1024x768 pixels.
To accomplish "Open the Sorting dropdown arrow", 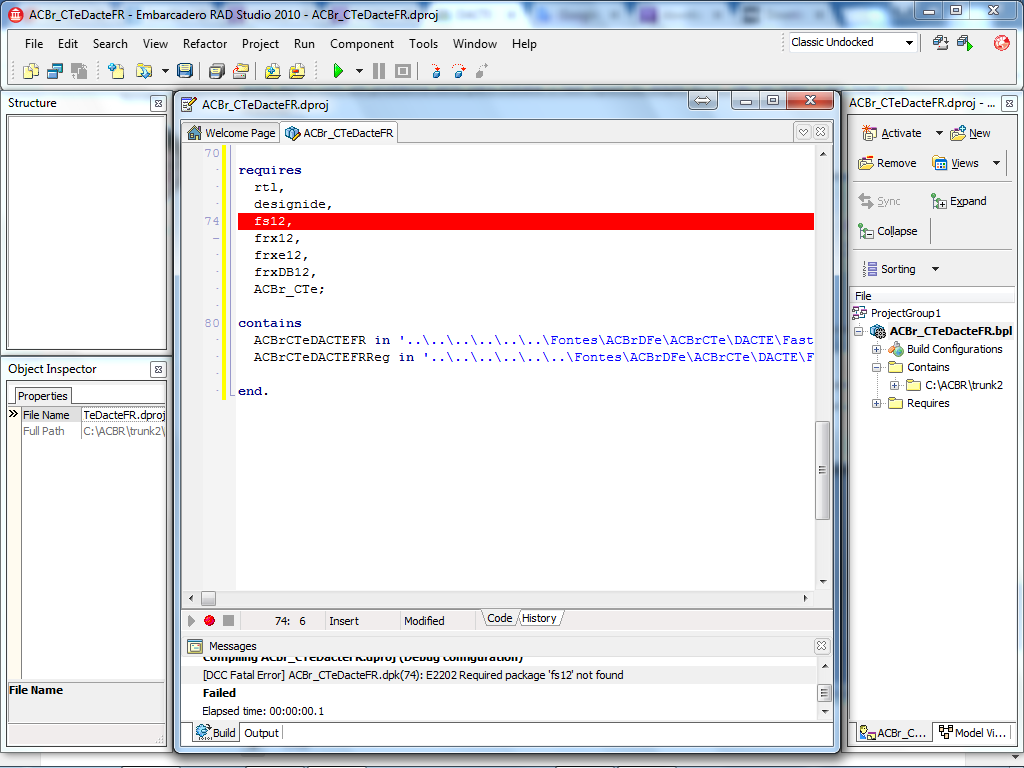I will tap(935, 269).
